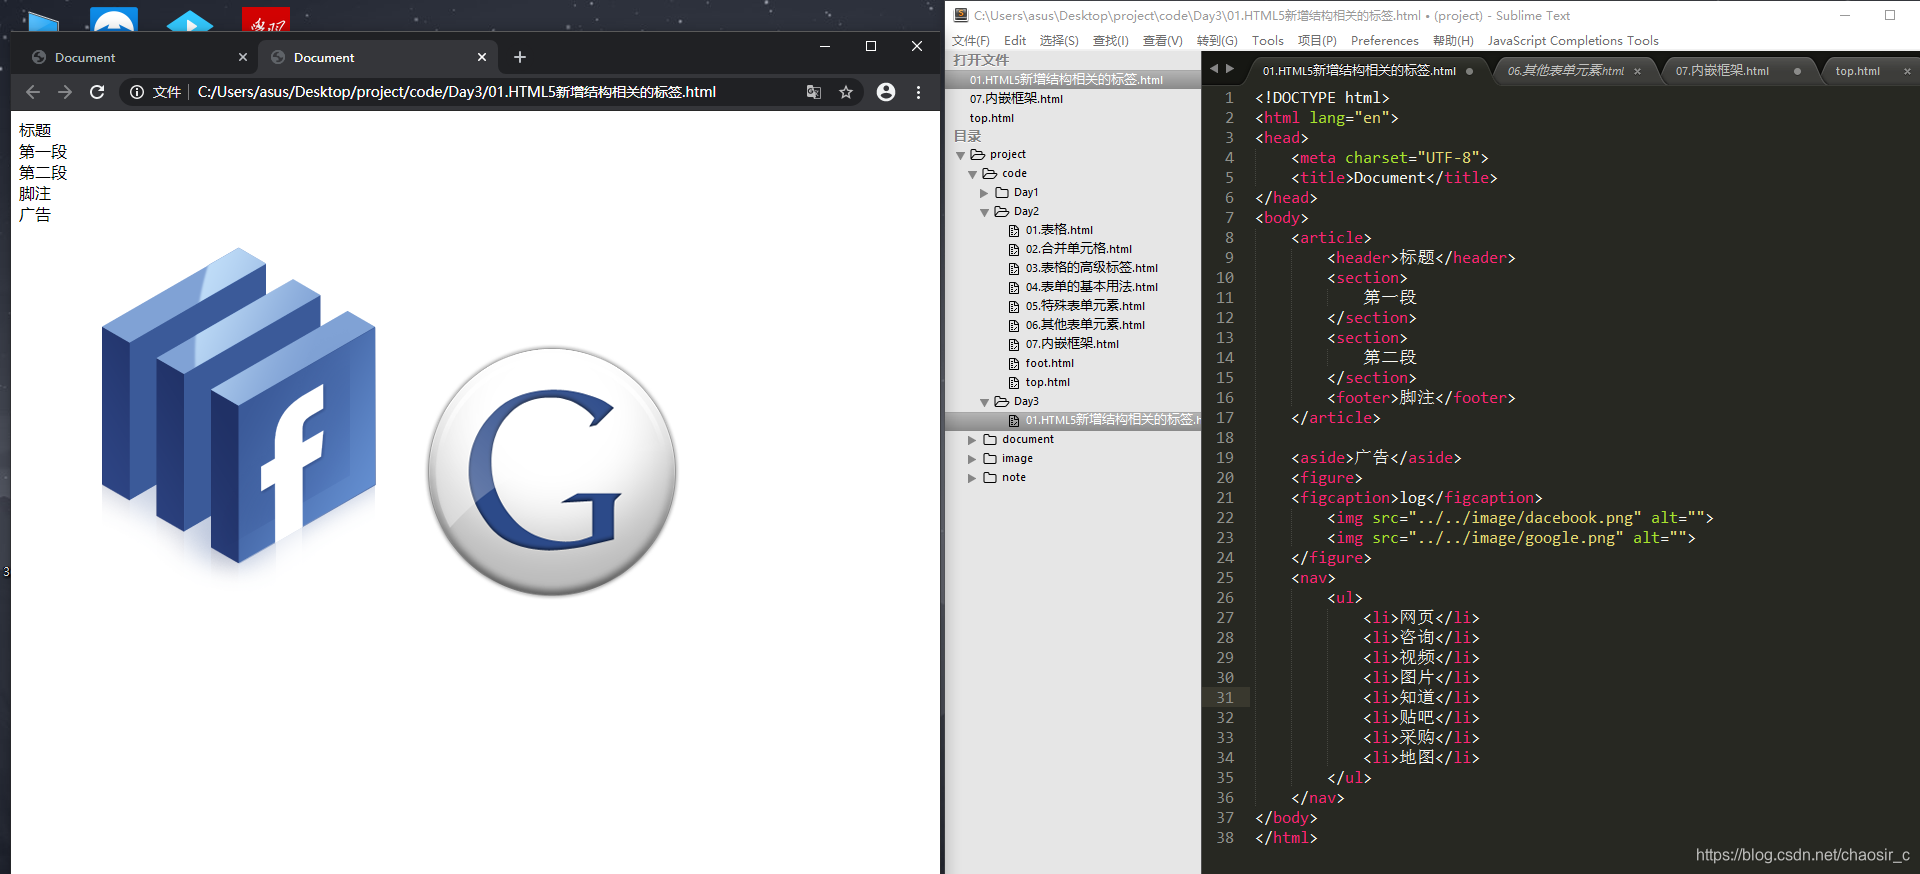The image size is (1920, 874).
Task: Expand the note folder
Action: [x=972, y=478]
